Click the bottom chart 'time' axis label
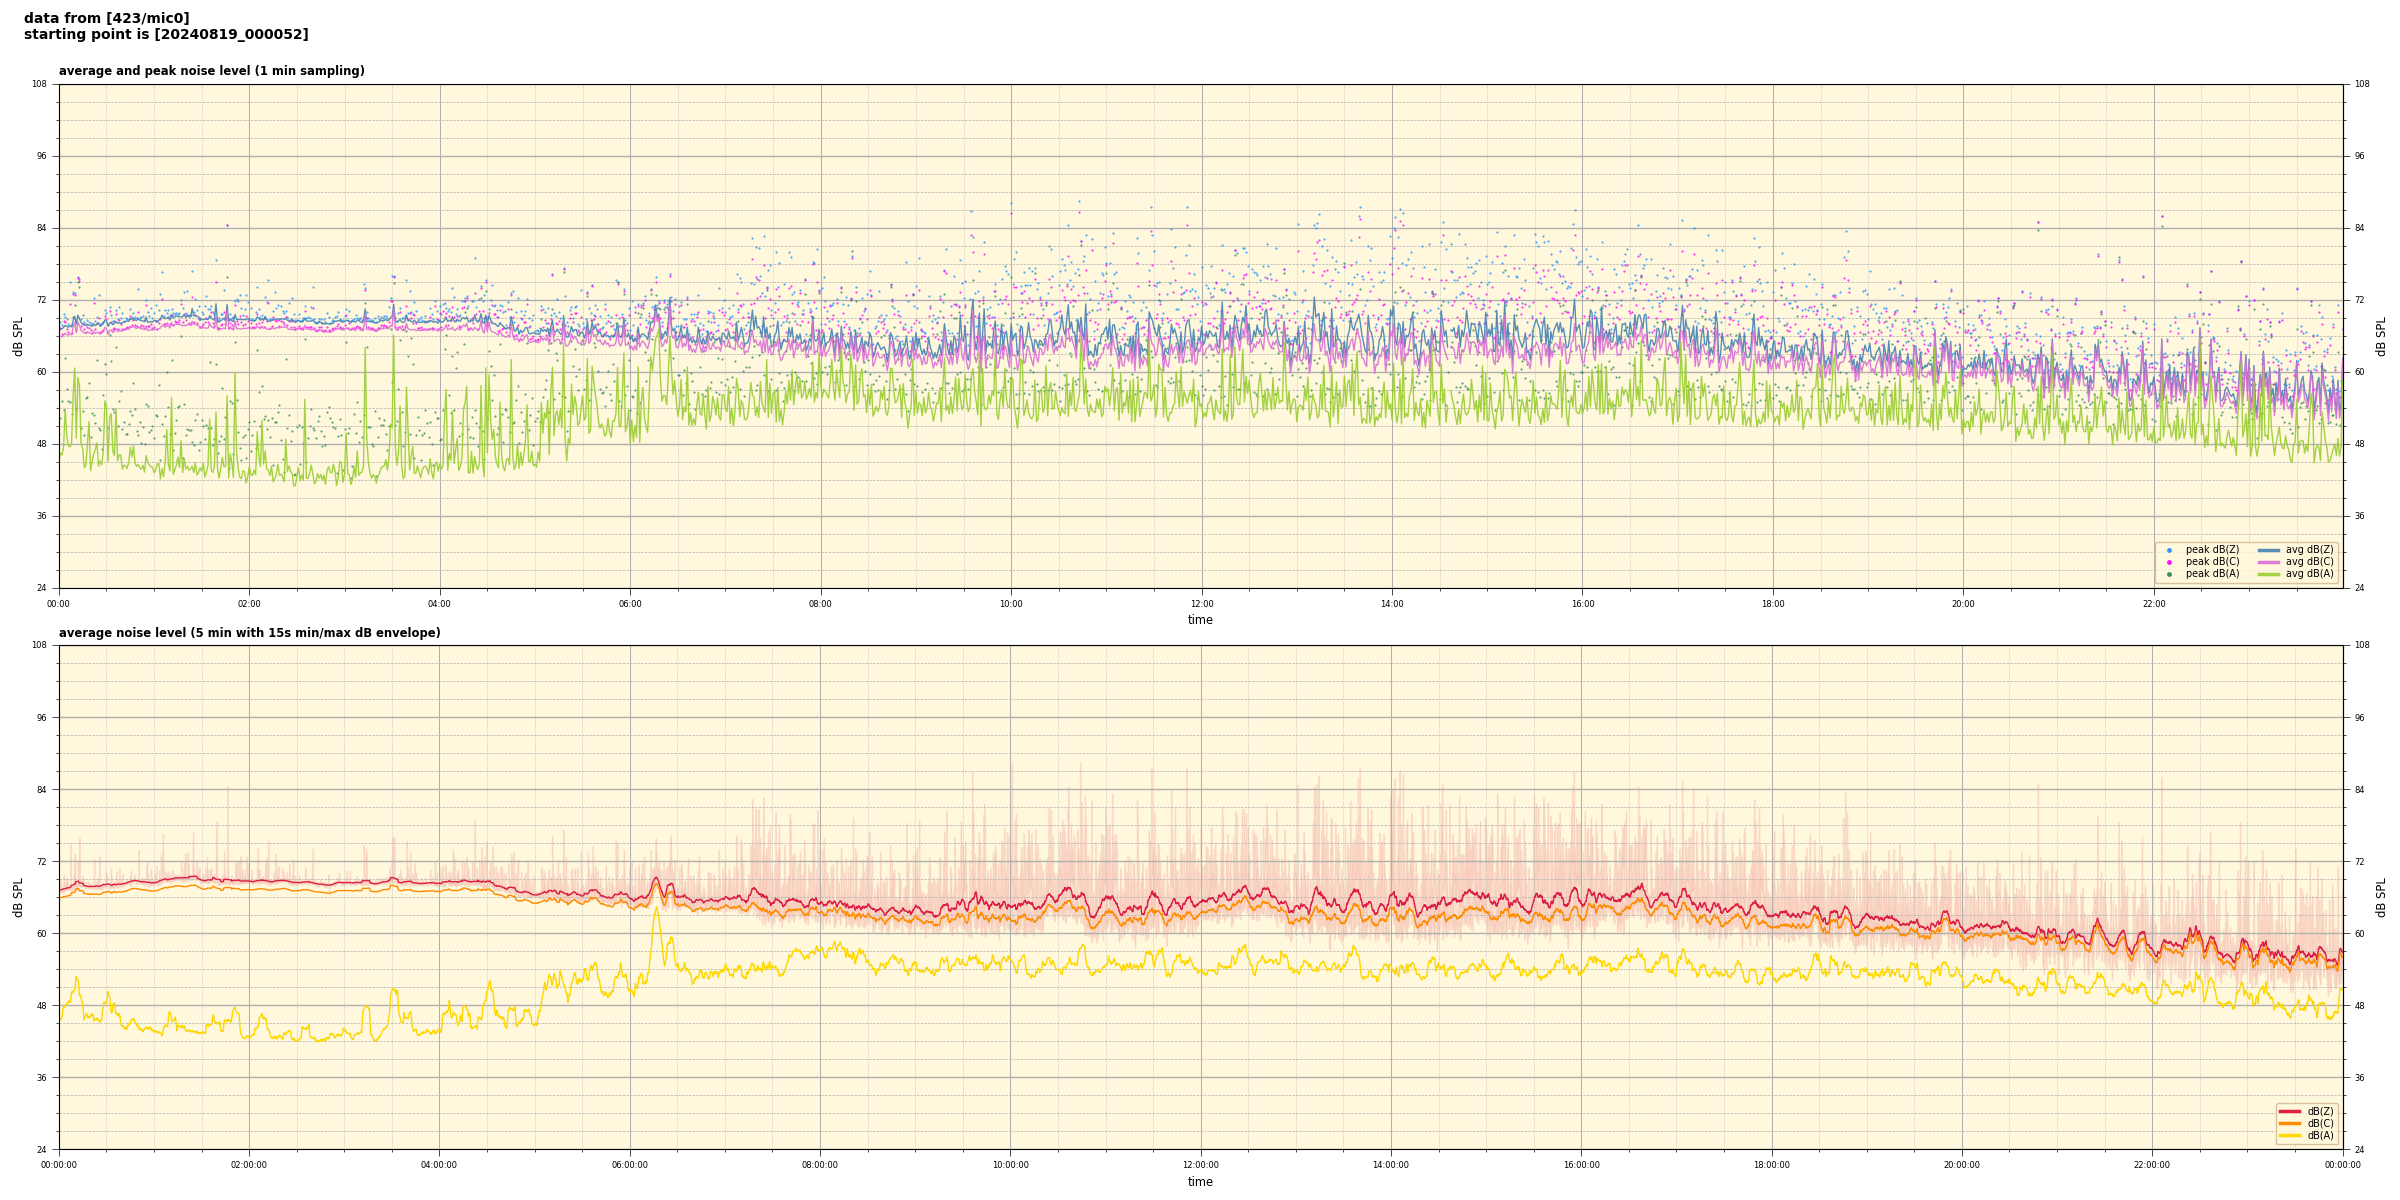Image resolution: width=2400 pixels, height=1200 pixels. click(1200, 1182)
